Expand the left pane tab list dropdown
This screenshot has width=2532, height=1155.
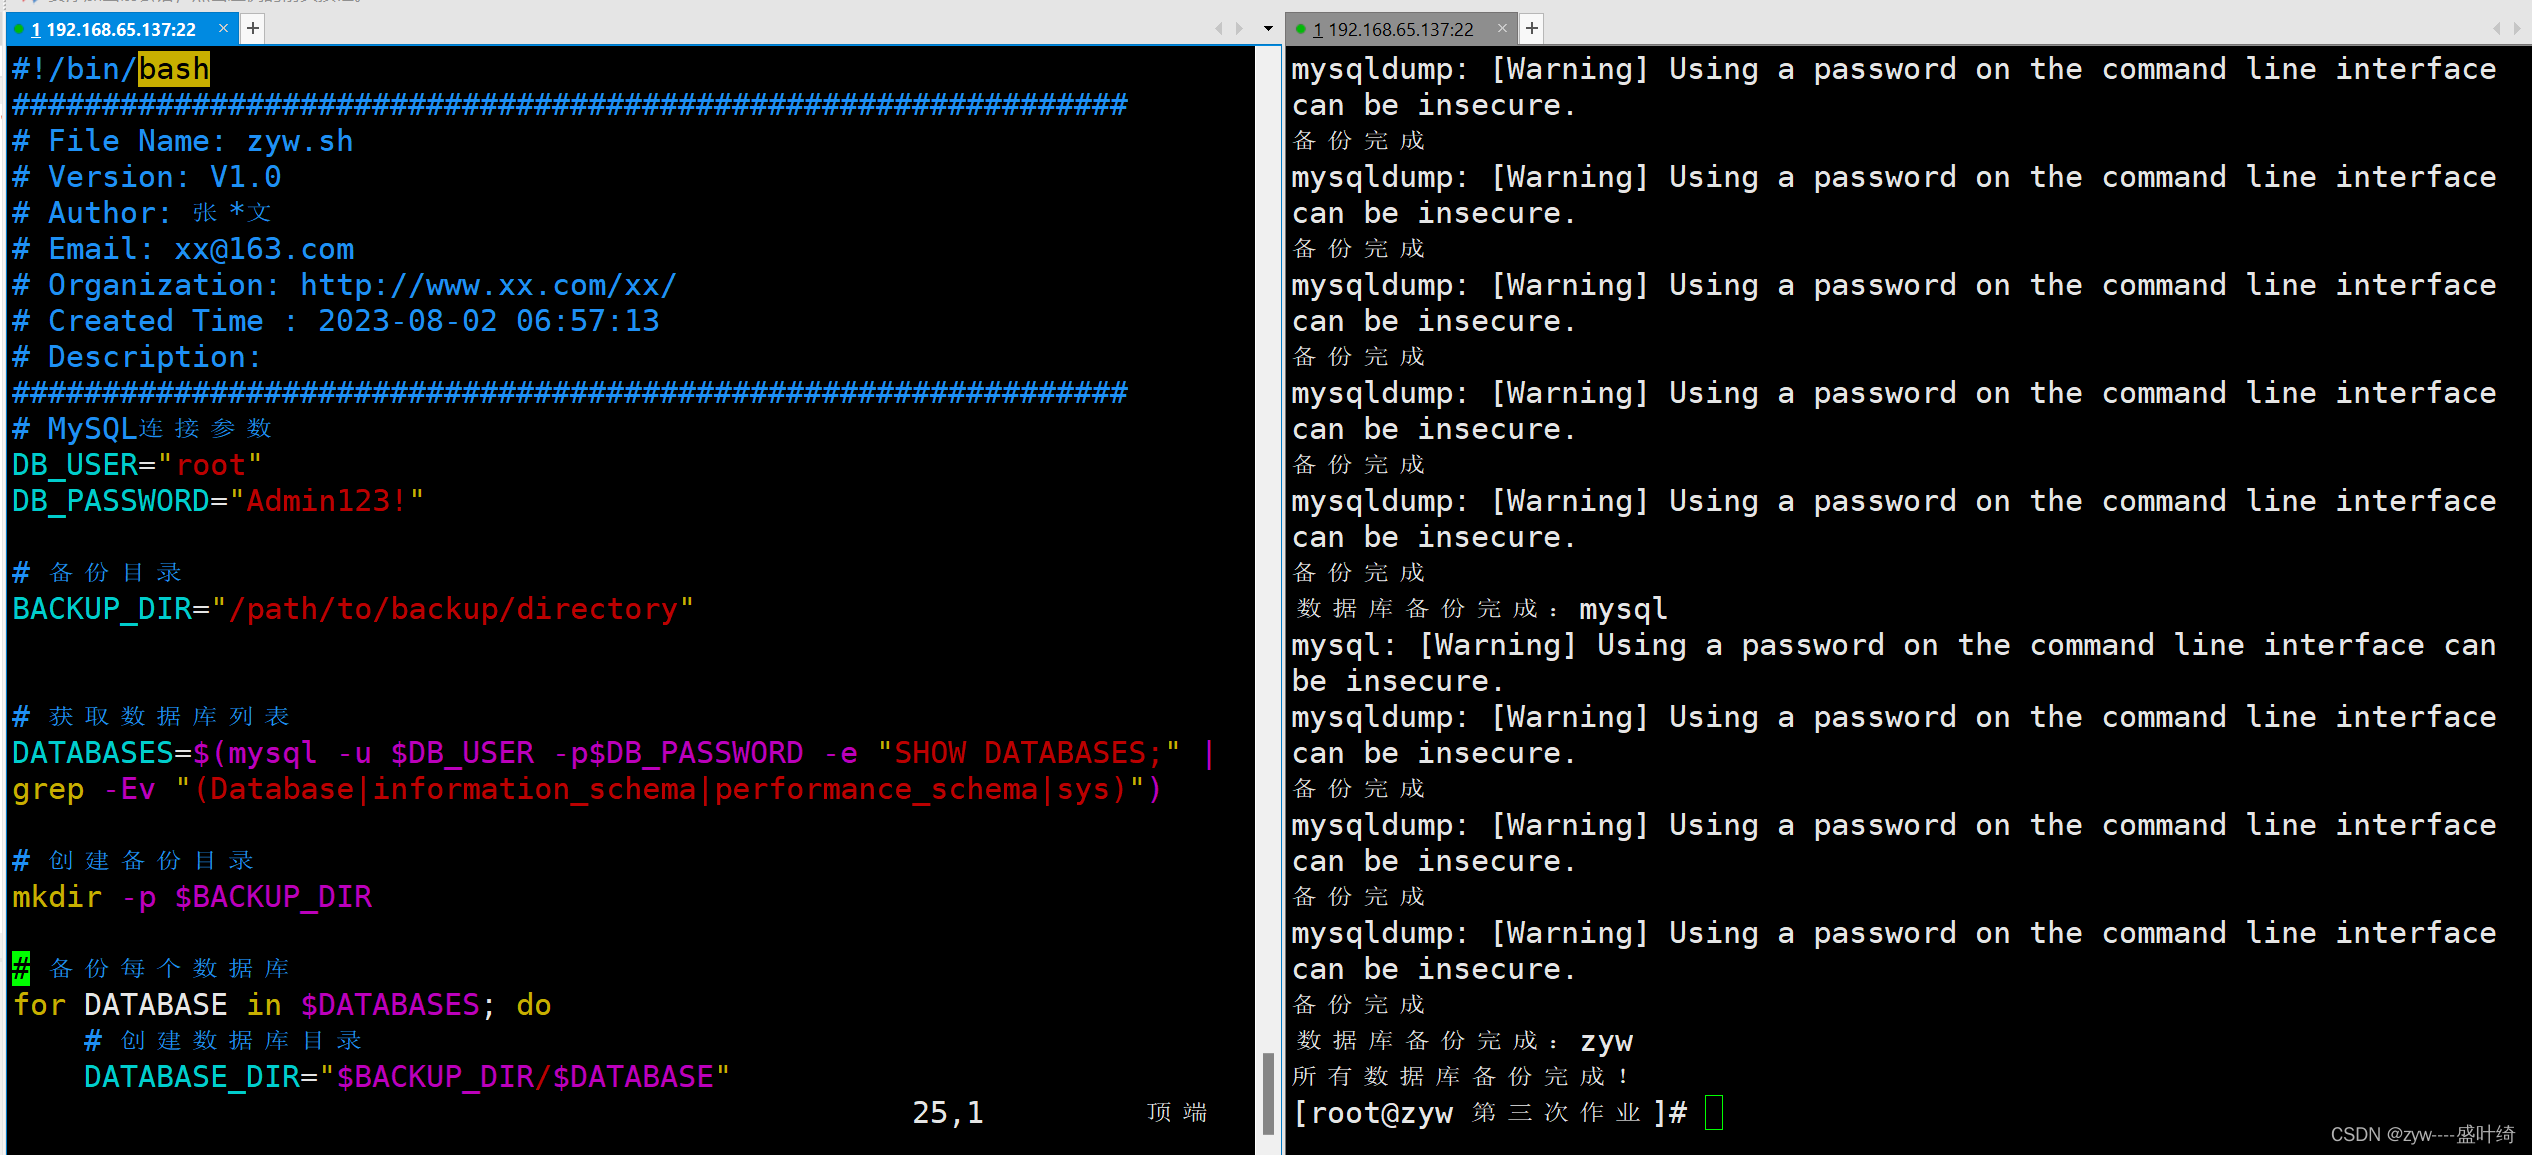pos(1268,29)
